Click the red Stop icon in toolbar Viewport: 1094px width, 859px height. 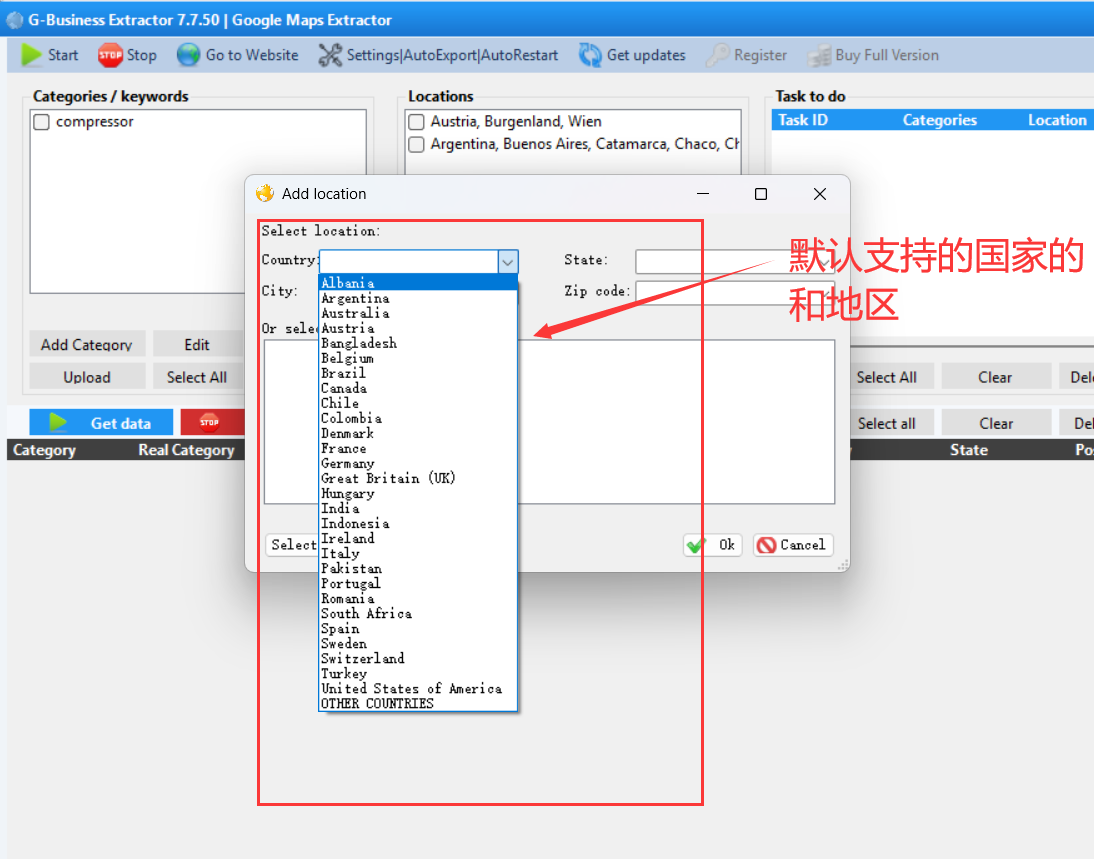point(110,55)
